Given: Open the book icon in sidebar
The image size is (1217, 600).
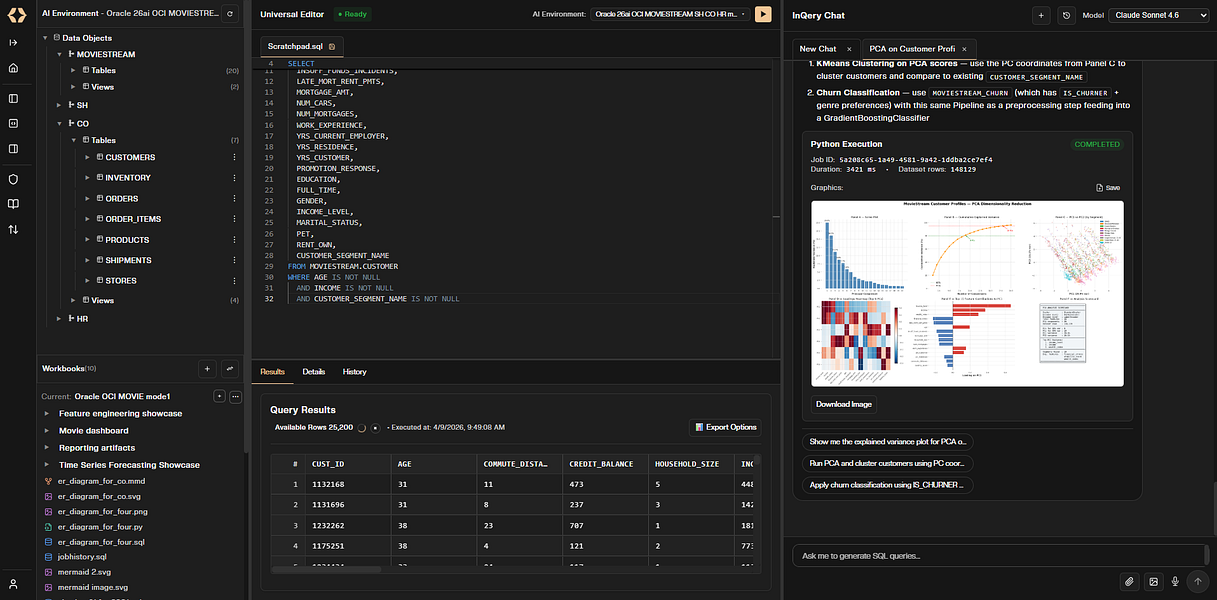Looking at the screenshot, I should [13, 204].
